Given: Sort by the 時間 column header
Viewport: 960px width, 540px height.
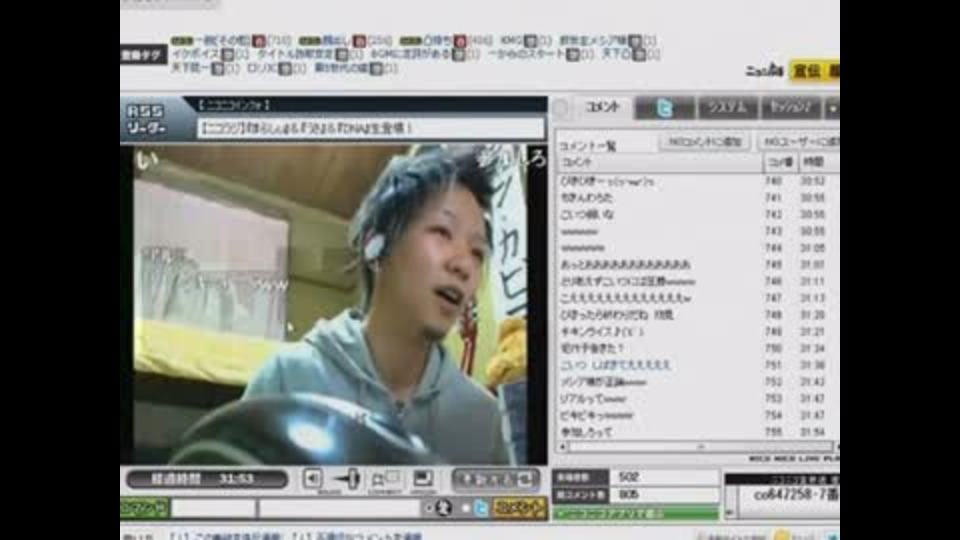Looking at the screenshot, I should [x=818, y=162].
